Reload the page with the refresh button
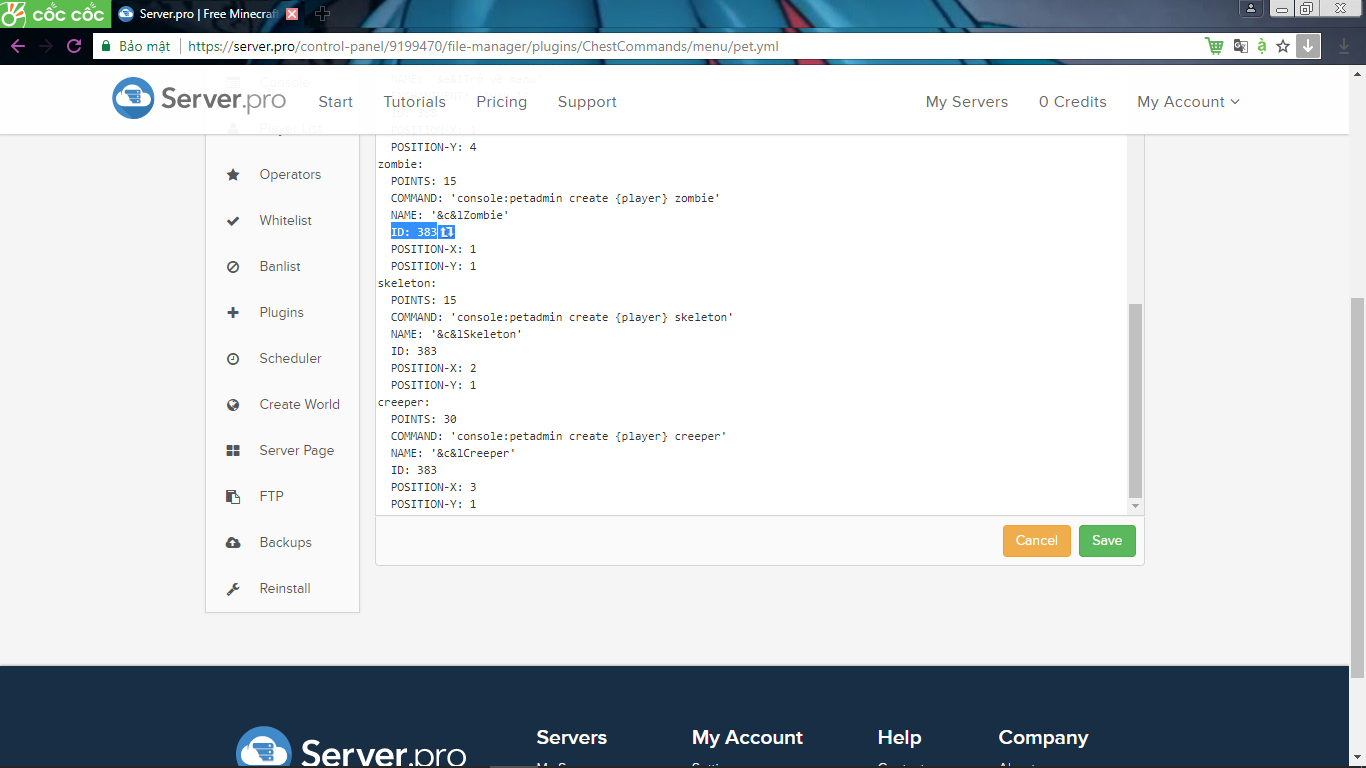1366x768 pixels. [x=74, y=46]
